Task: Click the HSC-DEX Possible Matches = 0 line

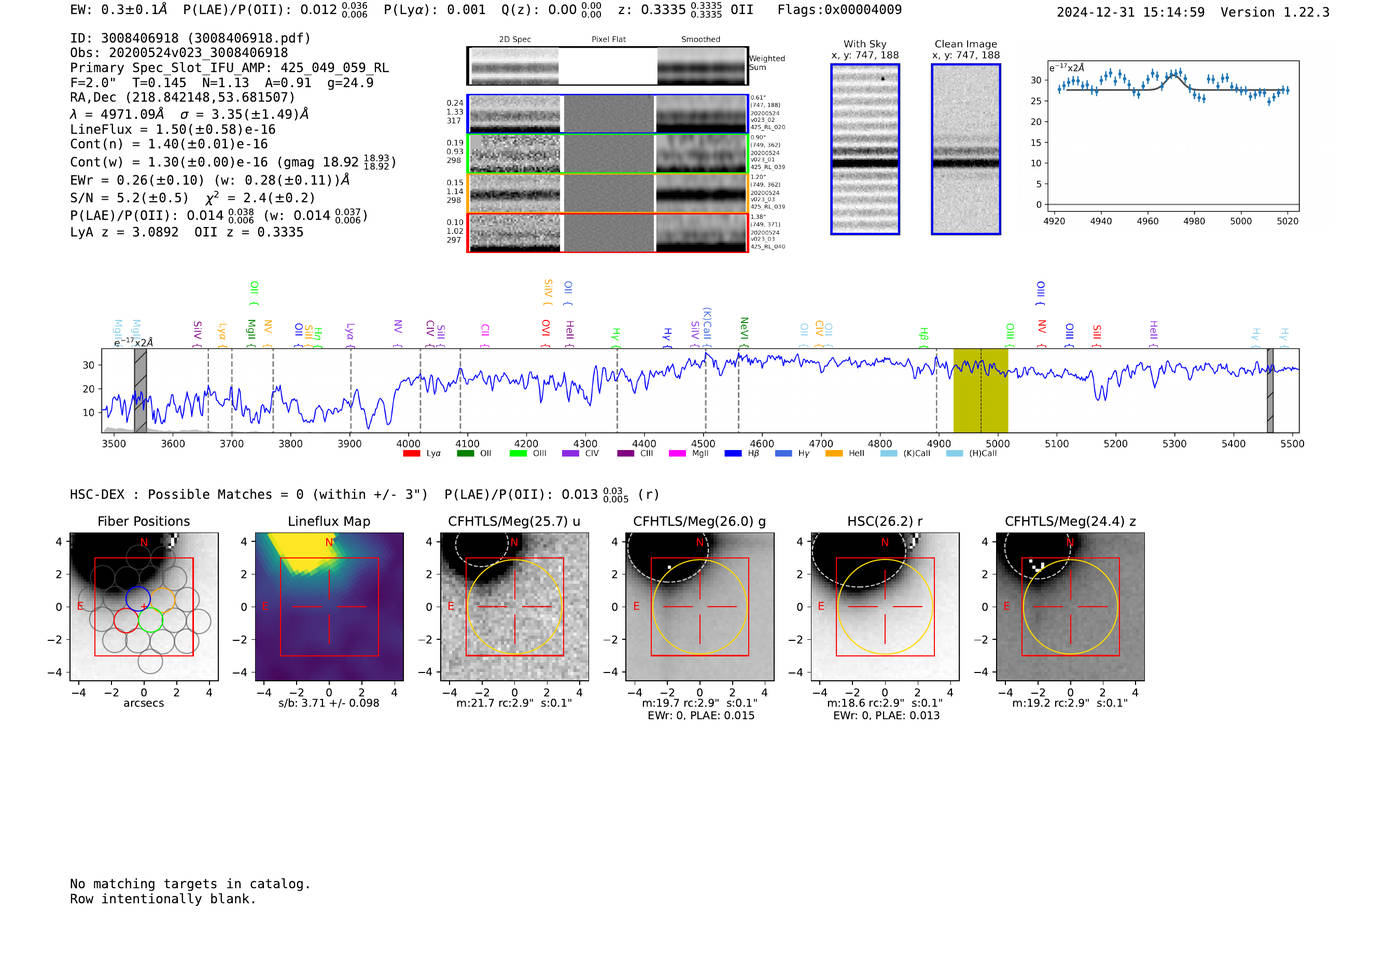Action: coord(249,494)
